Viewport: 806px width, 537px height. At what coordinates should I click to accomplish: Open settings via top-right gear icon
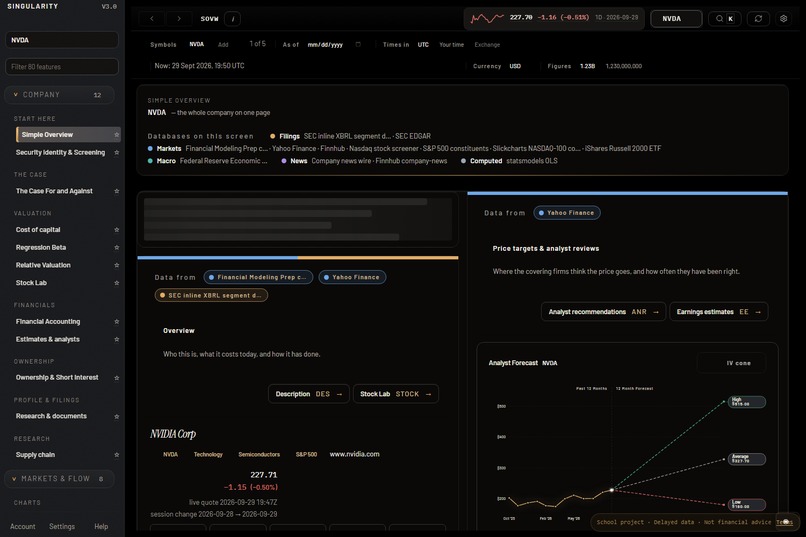click(x=783, y=18)
